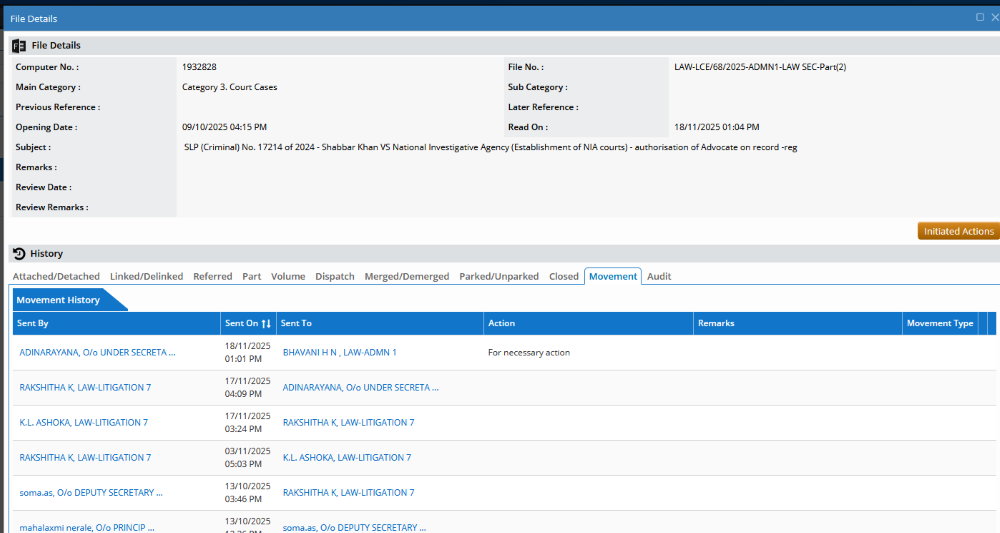The height and width of the screenshot is (533, 1000).
Task: Click ADINARAYANA sender link in first row
Action: (97, 353)
